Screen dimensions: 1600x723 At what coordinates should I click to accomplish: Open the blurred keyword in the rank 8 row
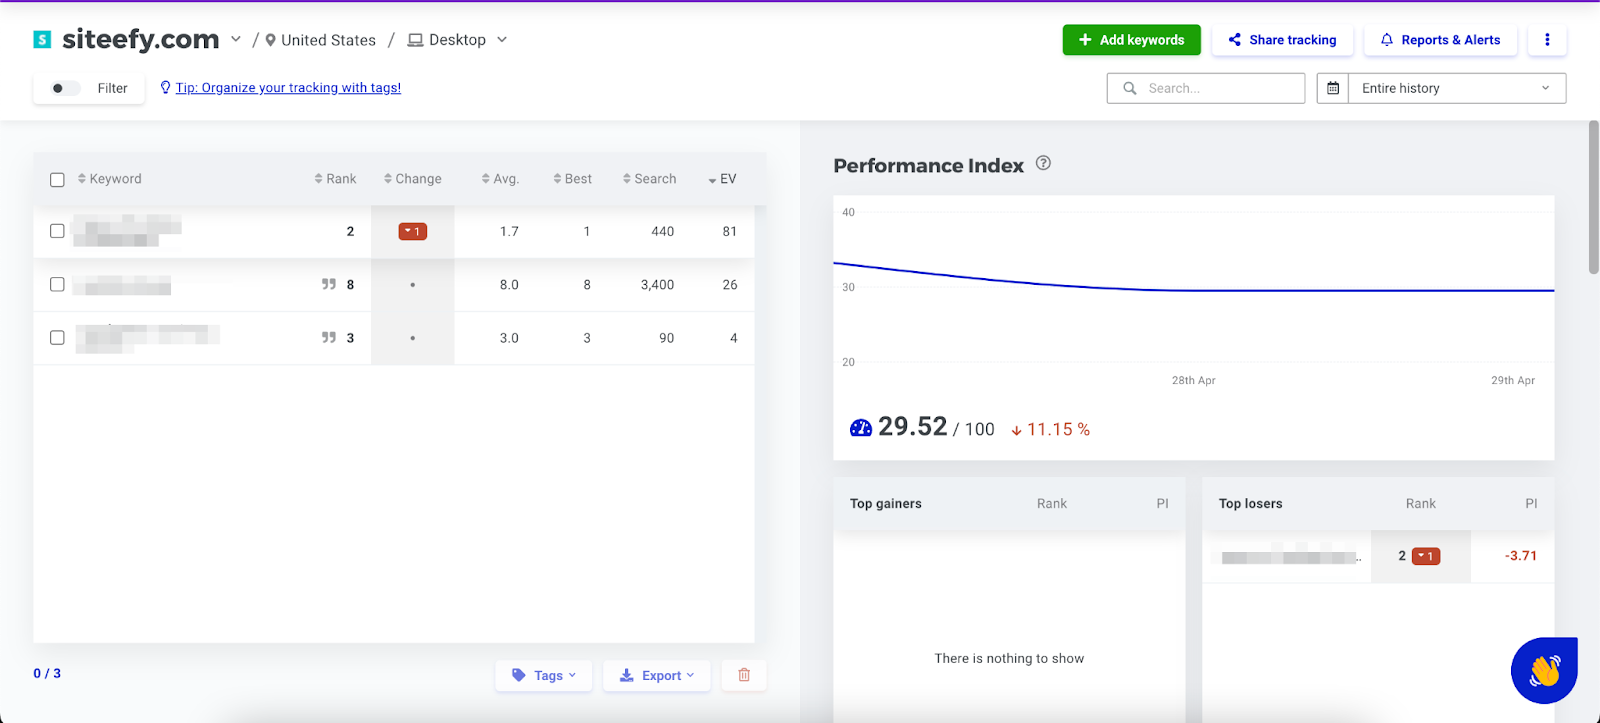click(122, 285)
